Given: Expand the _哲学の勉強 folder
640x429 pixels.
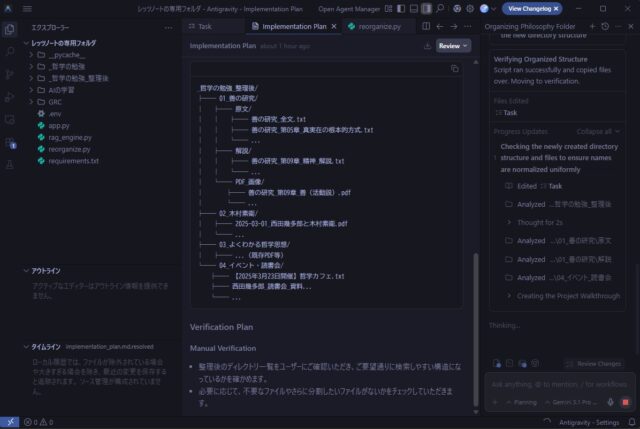Looking at the screenshot, I should coord(67,67).
